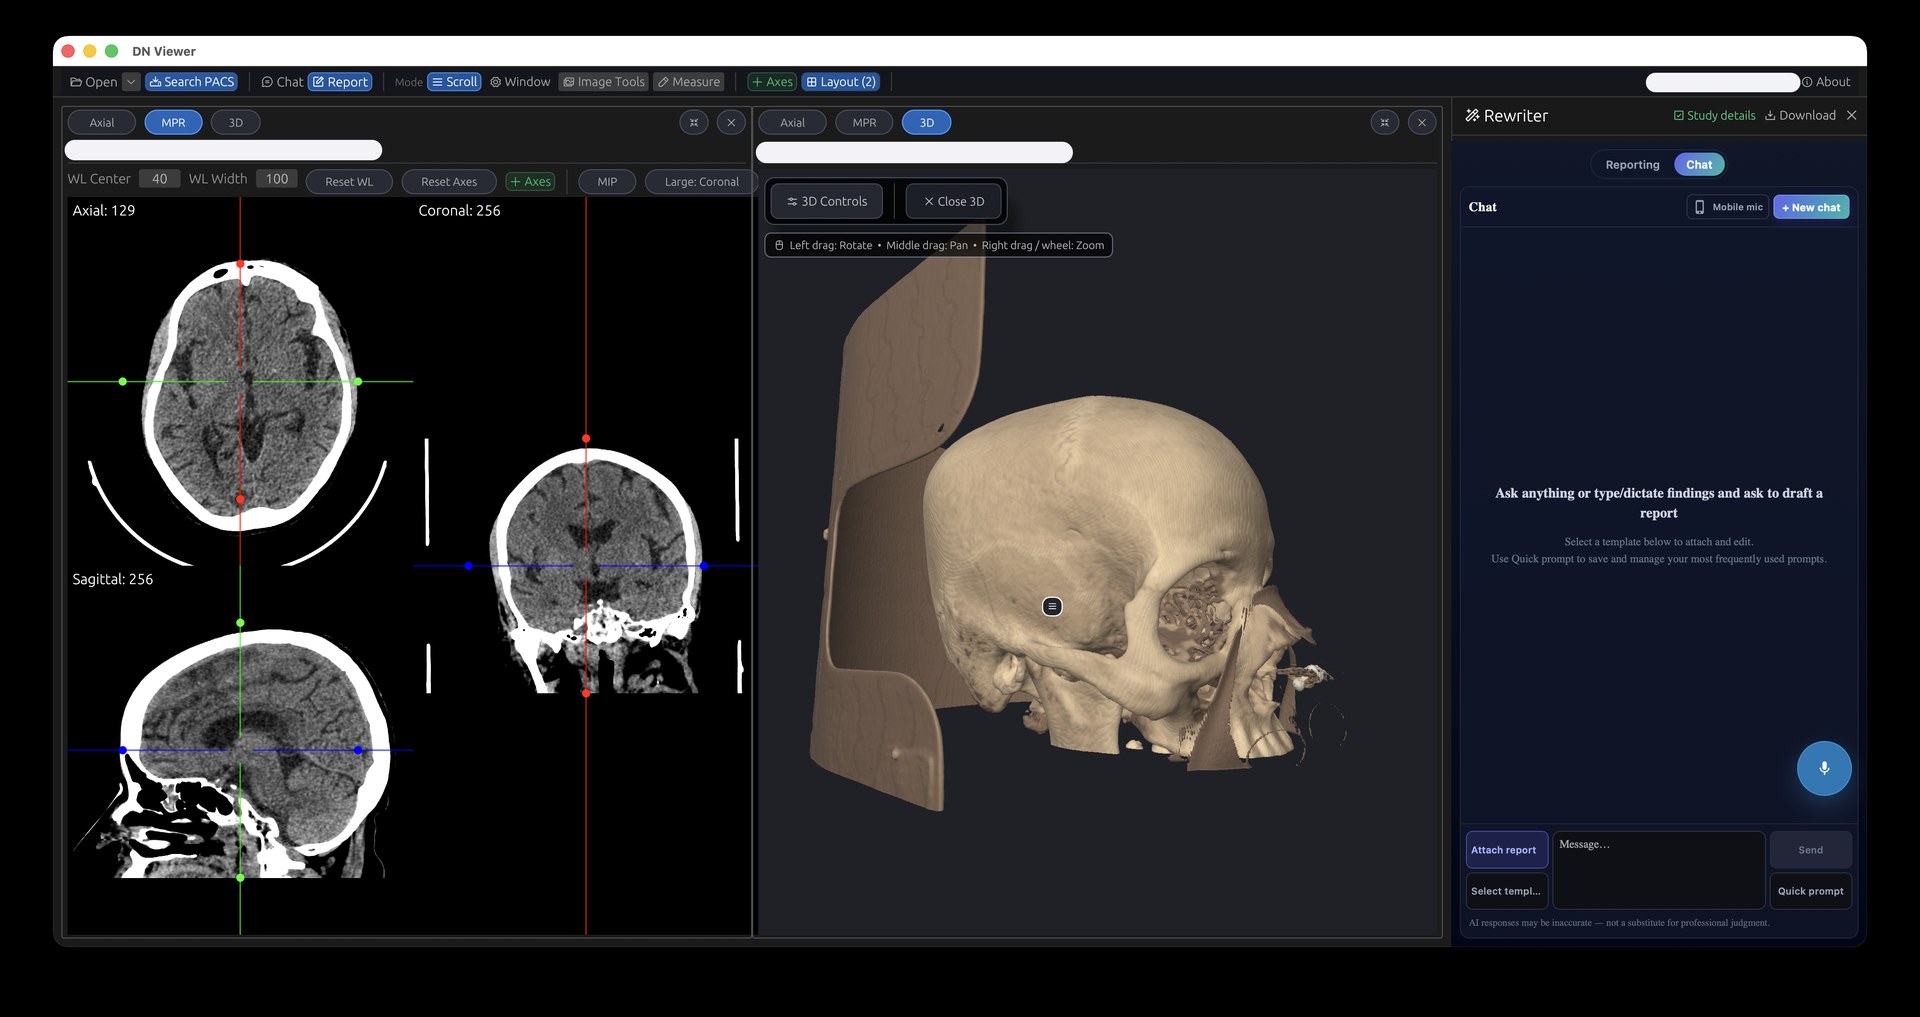Screen dimensions: 1920x1017
Task: Download from the Rewriter panel
Action: (x=1800, y=116)
